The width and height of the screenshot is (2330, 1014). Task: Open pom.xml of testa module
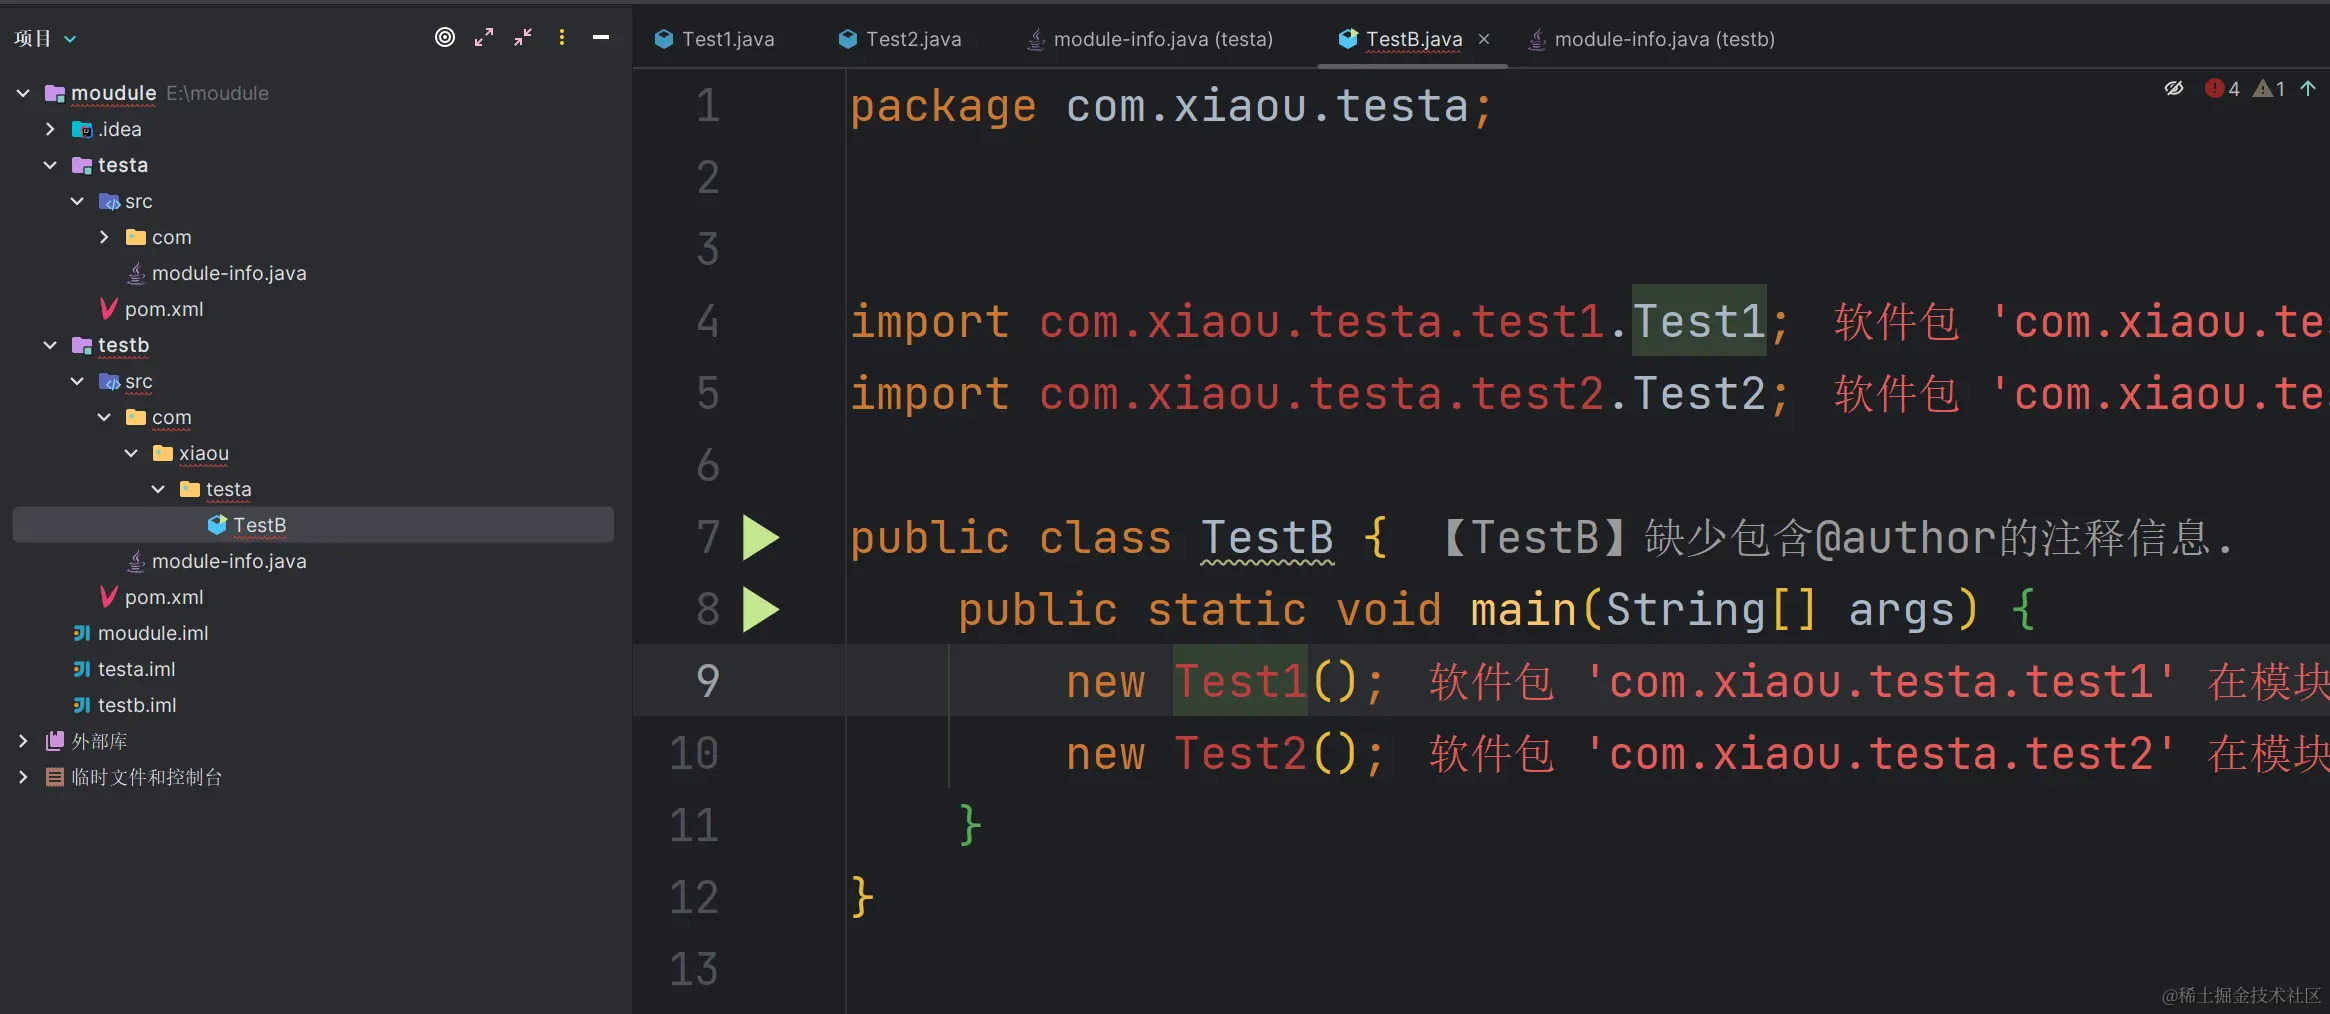pyautogui.click(x=163, y=309)
